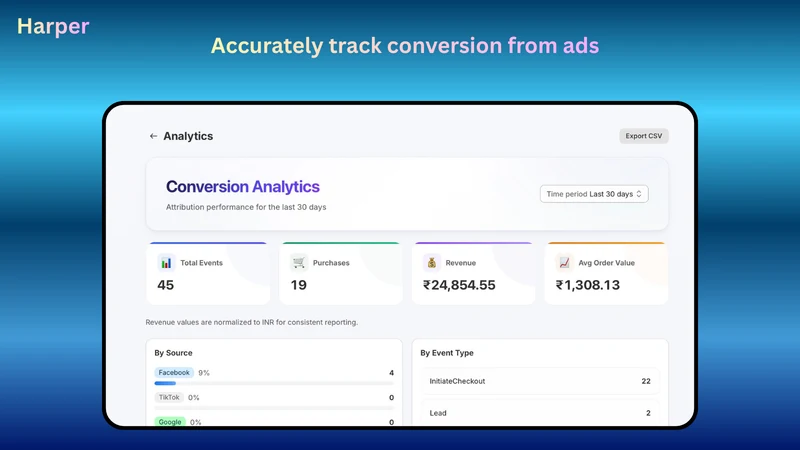
Task: Click the InitiateCheckout count 22
Action: point(646,381)
